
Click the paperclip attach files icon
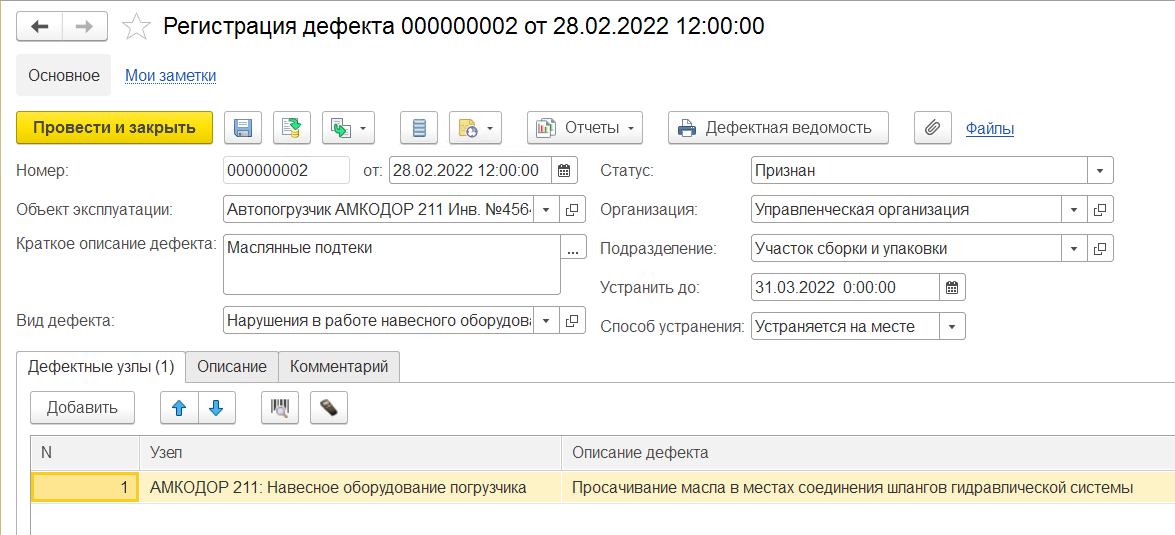tap(932, 128)
